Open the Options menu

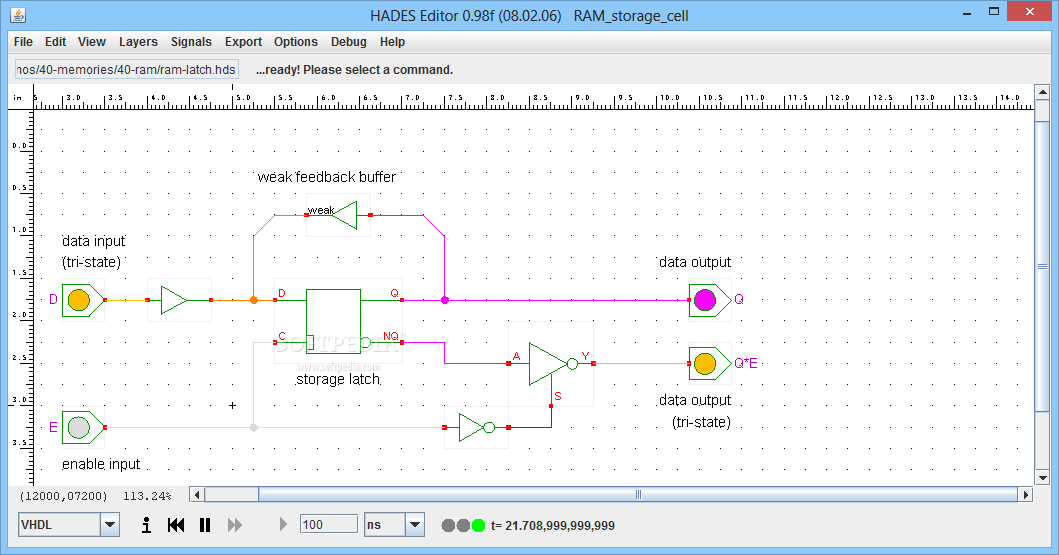pos(295,42)
